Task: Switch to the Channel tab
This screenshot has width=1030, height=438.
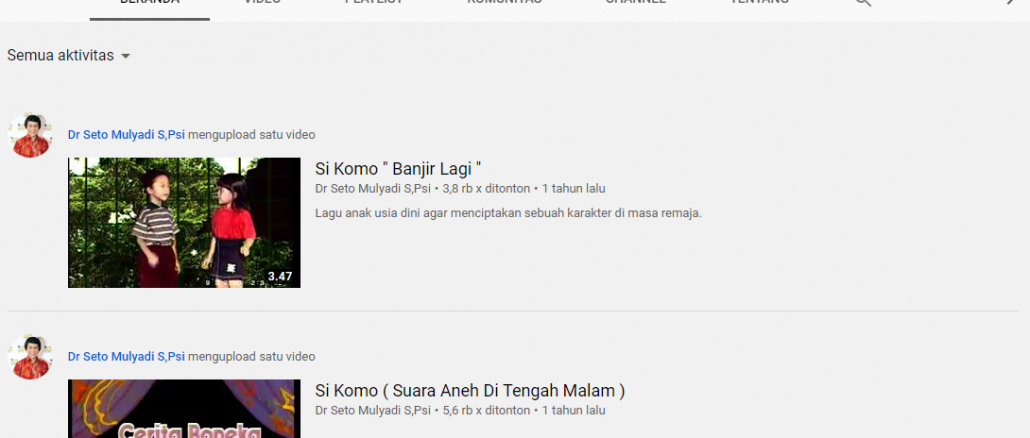Action: click(635, 4)
